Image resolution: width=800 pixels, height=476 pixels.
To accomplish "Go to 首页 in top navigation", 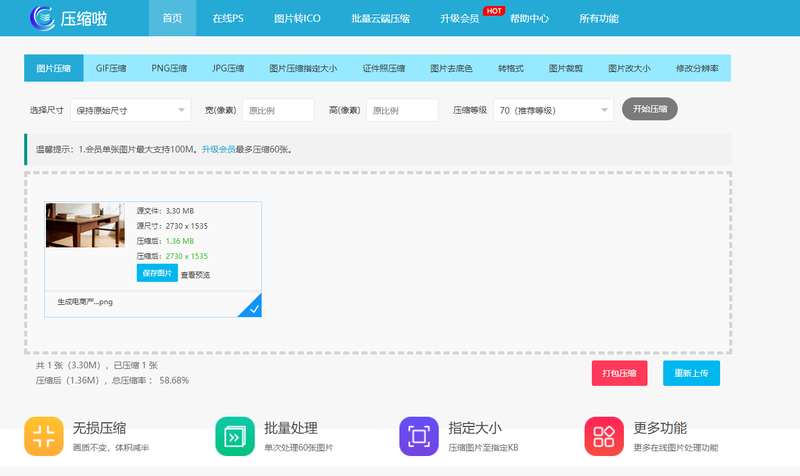I will [172, 18].
